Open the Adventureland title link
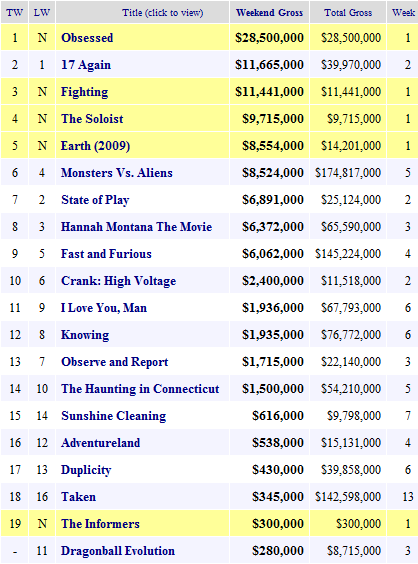 click(x=101, y=443)
